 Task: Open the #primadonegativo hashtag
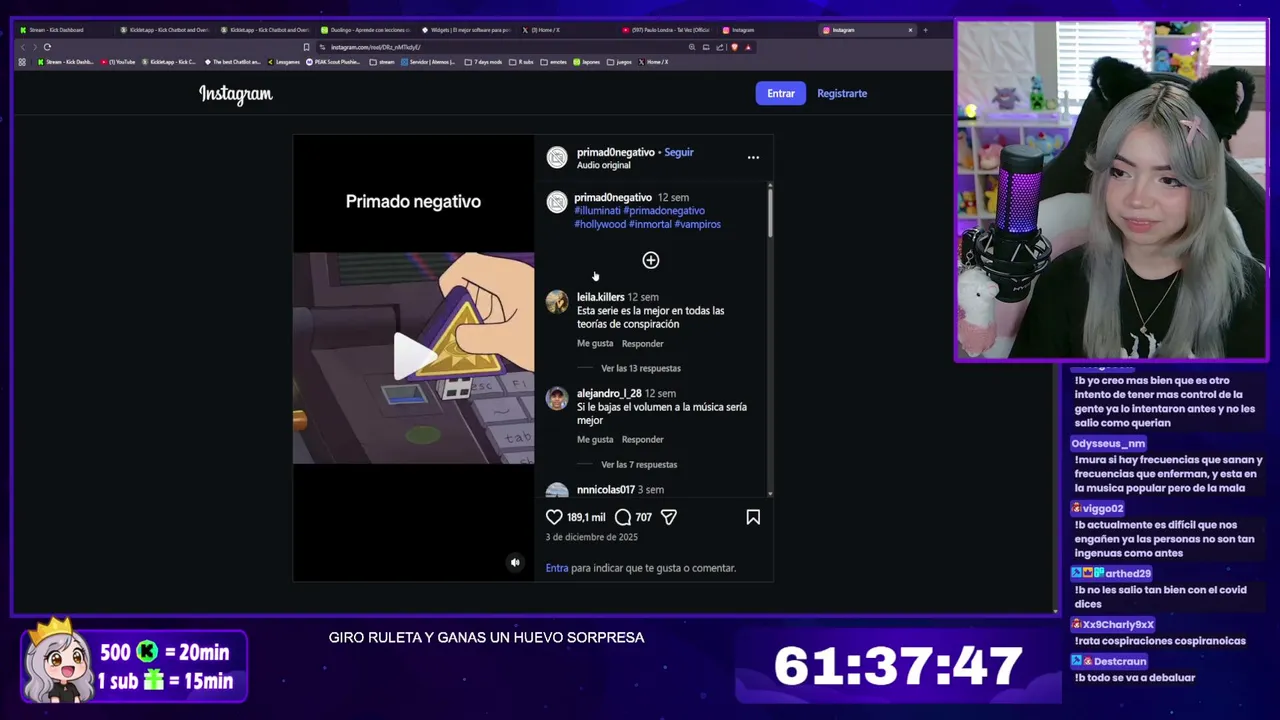pos(664,211)
